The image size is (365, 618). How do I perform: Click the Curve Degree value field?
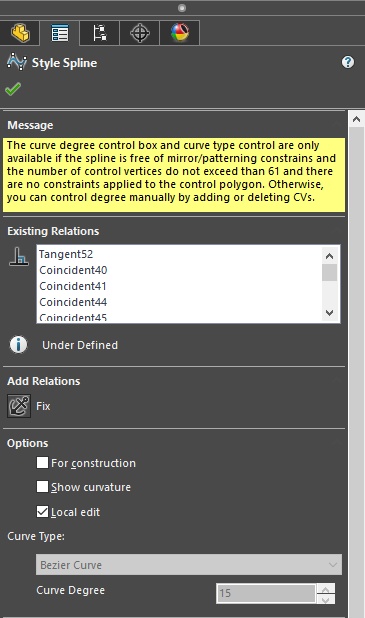pos(266,593)
